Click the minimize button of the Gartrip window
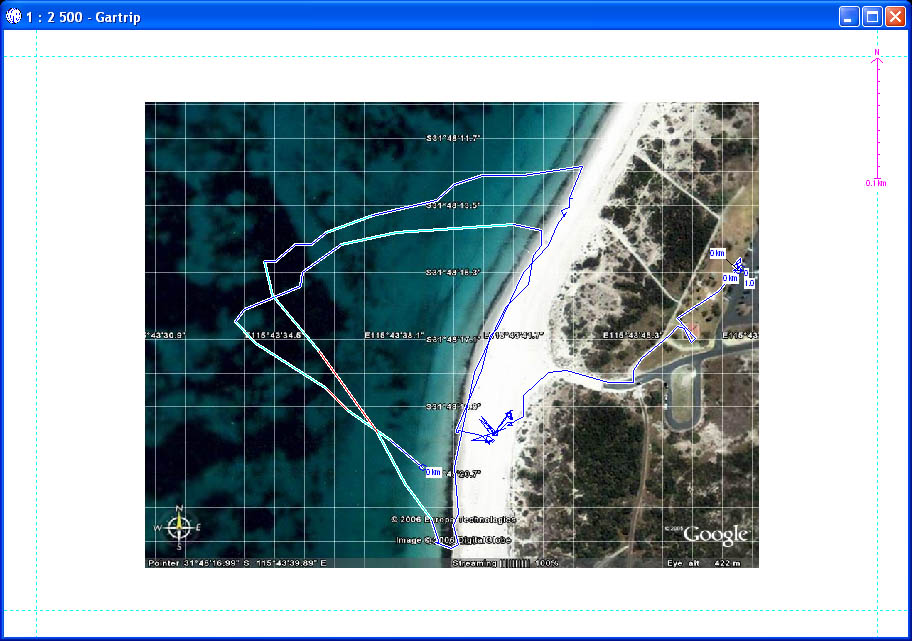Image resolution: width=912 pixels, height=641 pixels. [847, 16]
